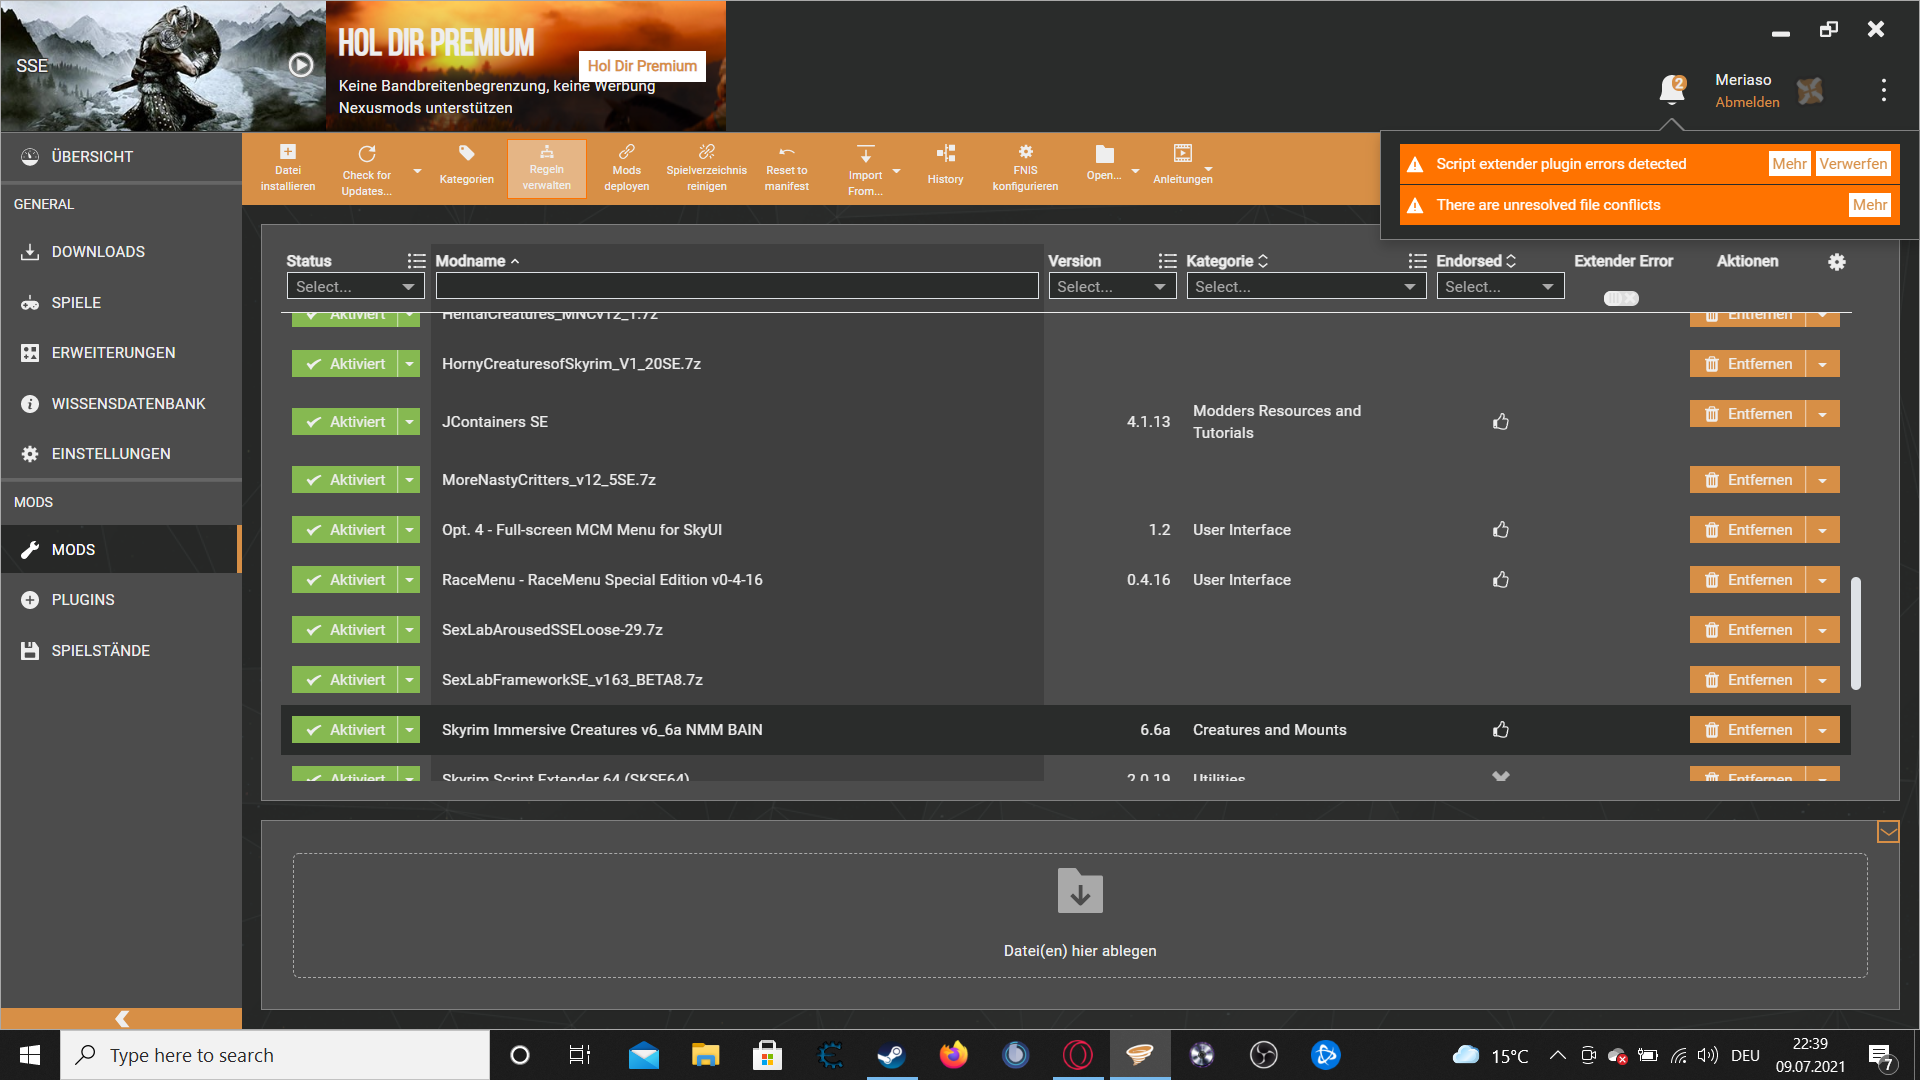Open the notifications bell
Screen dimensions: 1920x1080
click(x=1671, y=89)
